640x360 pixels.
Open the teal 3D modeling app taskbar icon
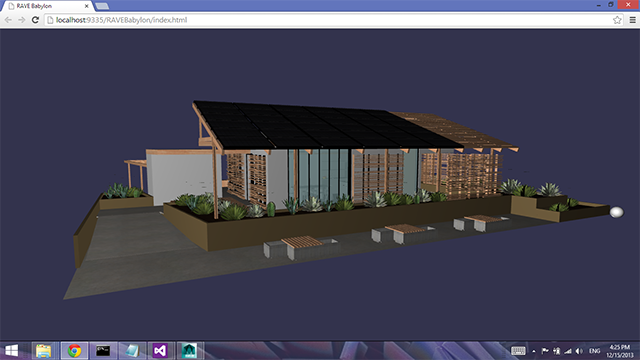point(189,351)
